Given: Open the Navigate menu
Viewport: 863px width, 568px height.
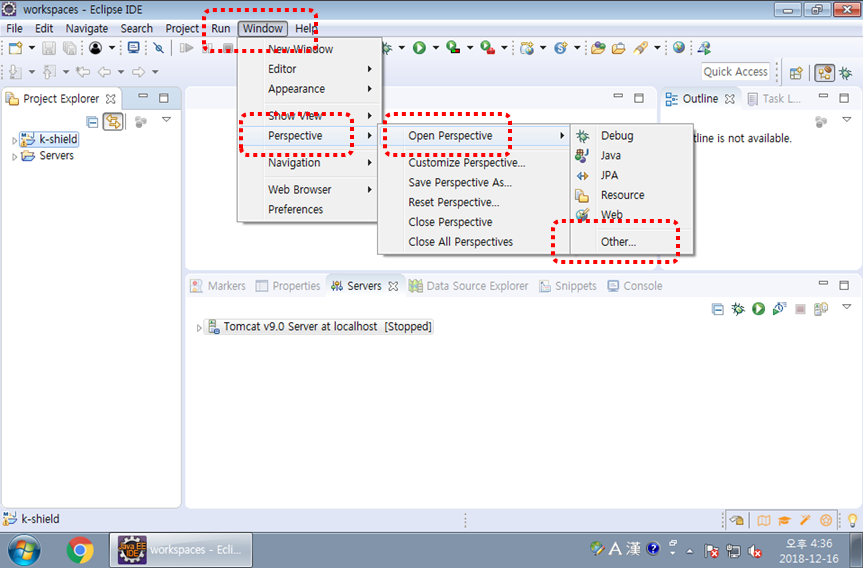Looking at the screenshot, I should click(86, 29).
